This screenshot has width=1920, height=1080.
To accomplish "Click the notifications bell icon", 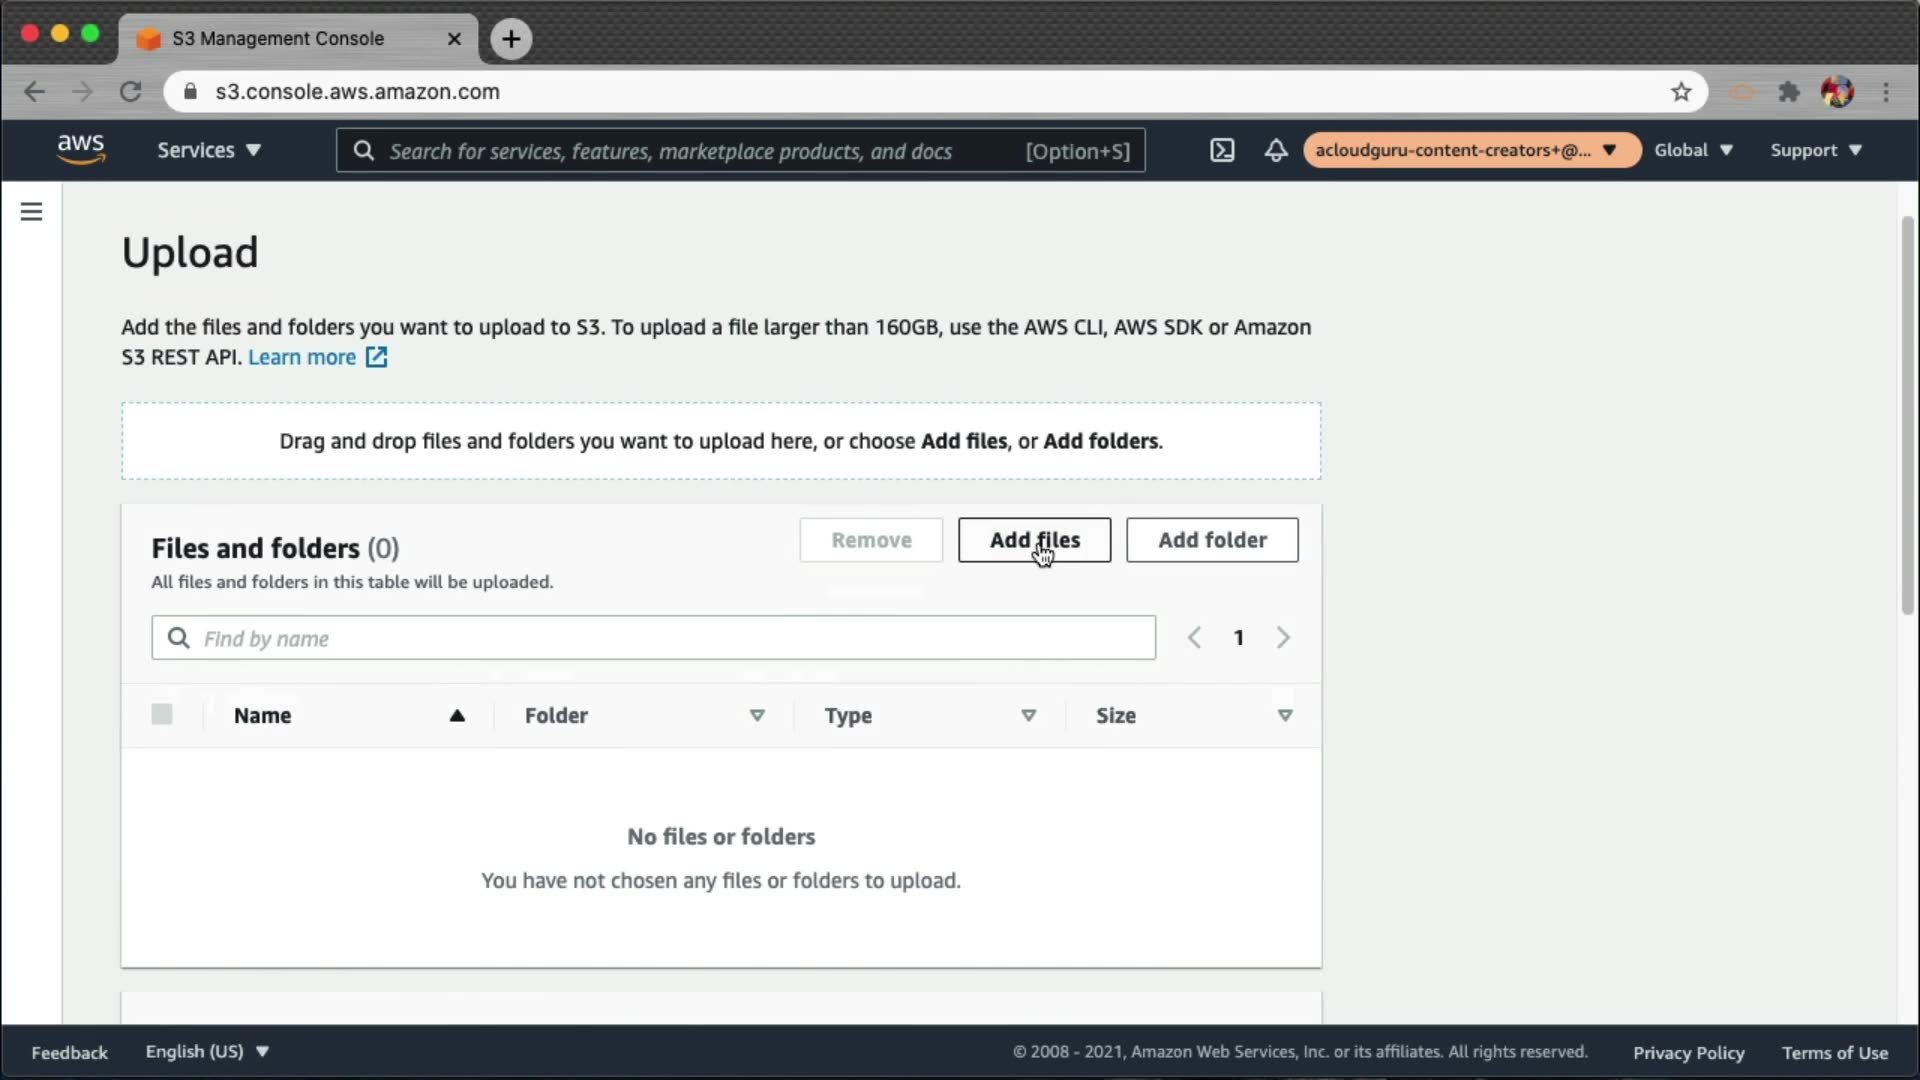I will tap(1276, 150).
